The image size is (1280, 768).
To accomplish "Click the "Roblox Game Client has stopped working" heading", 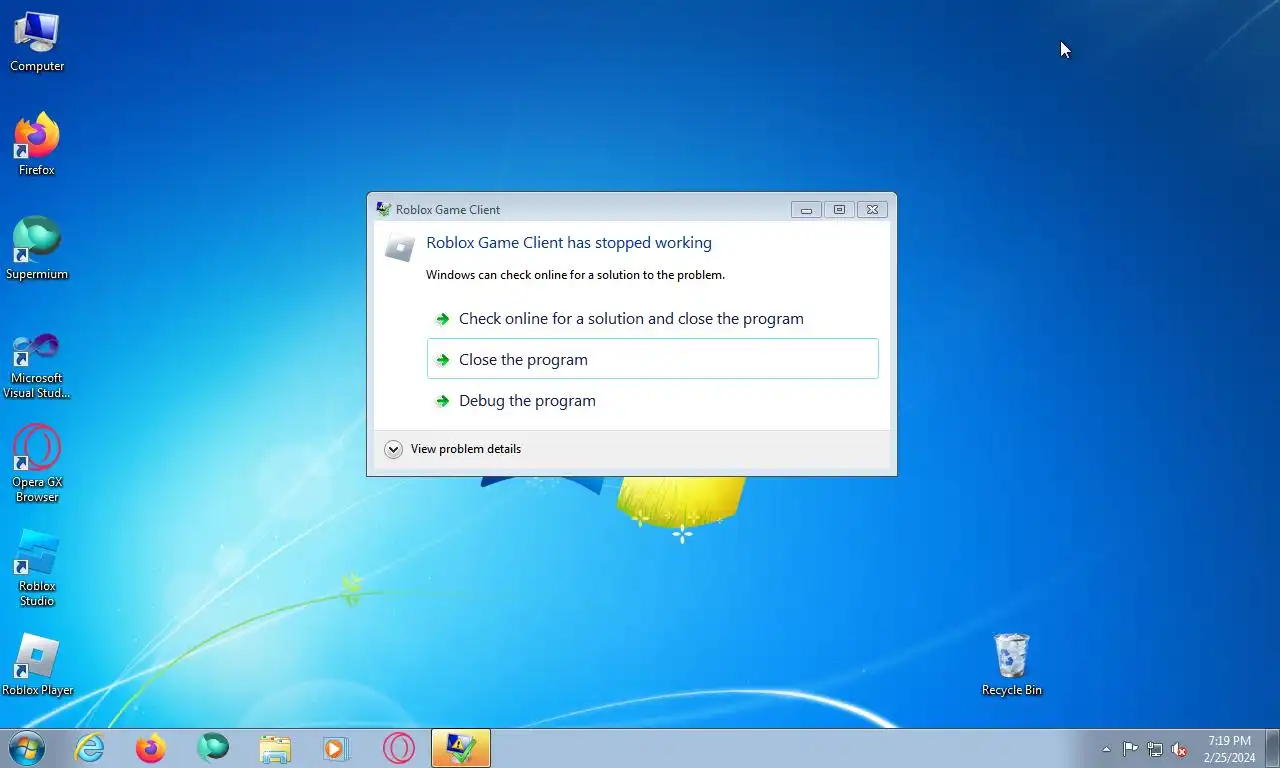I will tap(569, 242).
